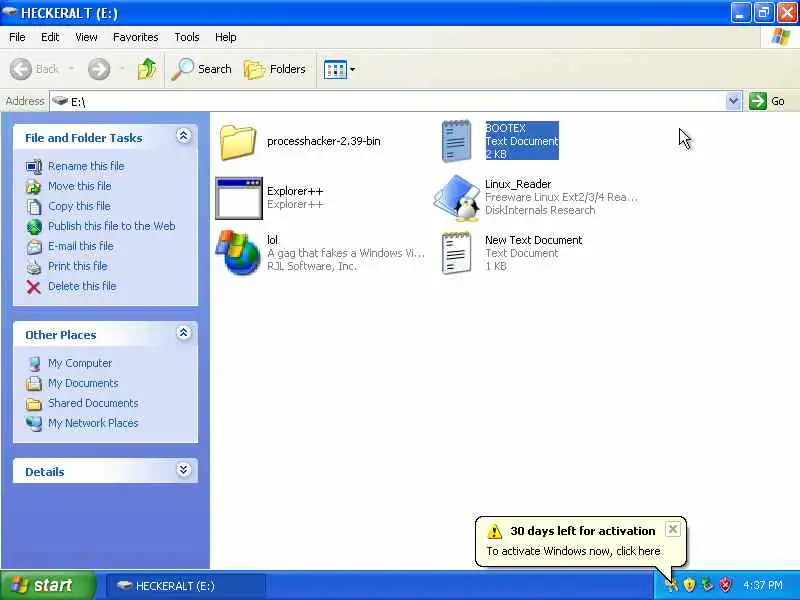Image resolution: width=800 pixels, height=600 pixels.
Task: Click the E-mail this file envelope icon
Action: 34,247
